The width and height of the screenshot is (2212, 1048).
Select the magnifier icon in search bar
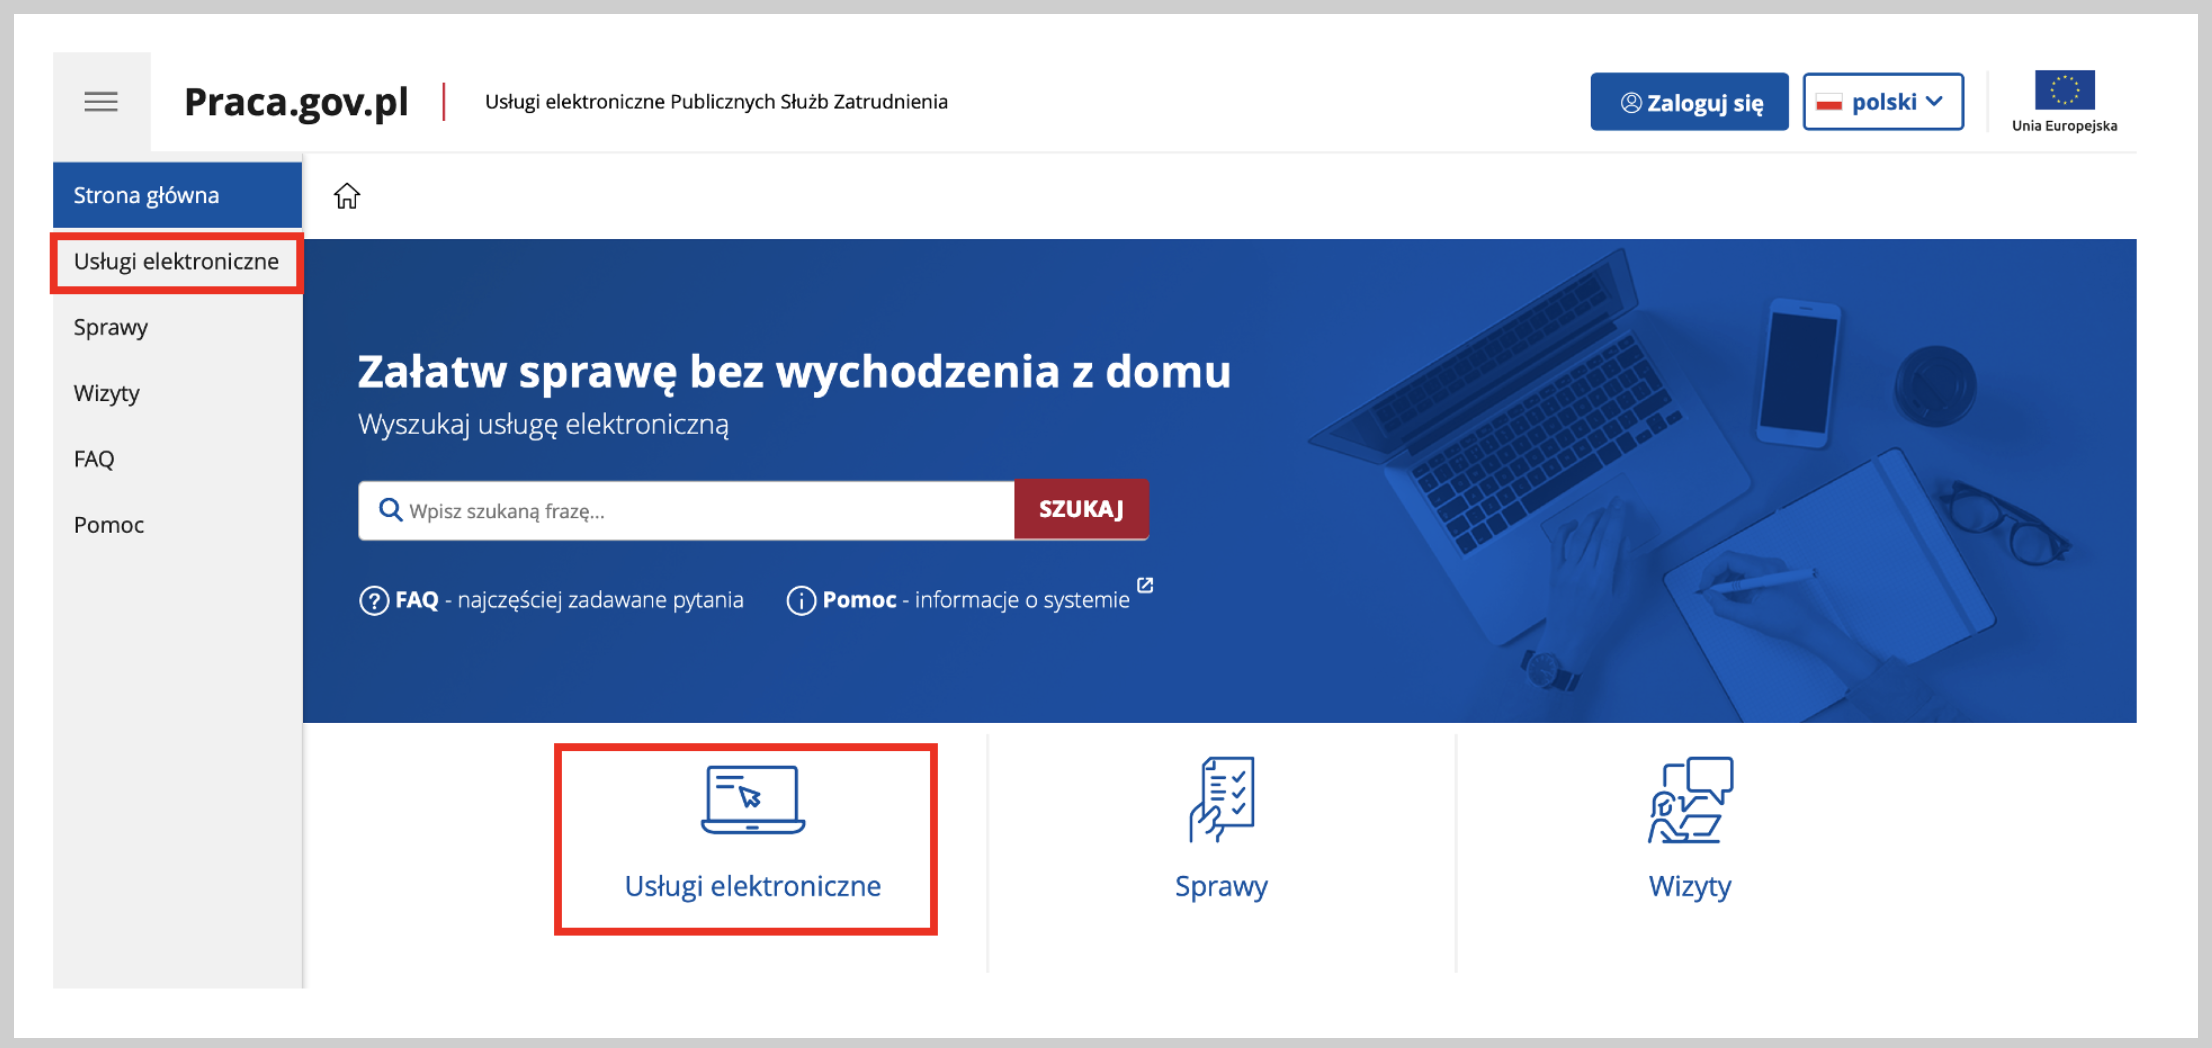(x=390, y=510)
